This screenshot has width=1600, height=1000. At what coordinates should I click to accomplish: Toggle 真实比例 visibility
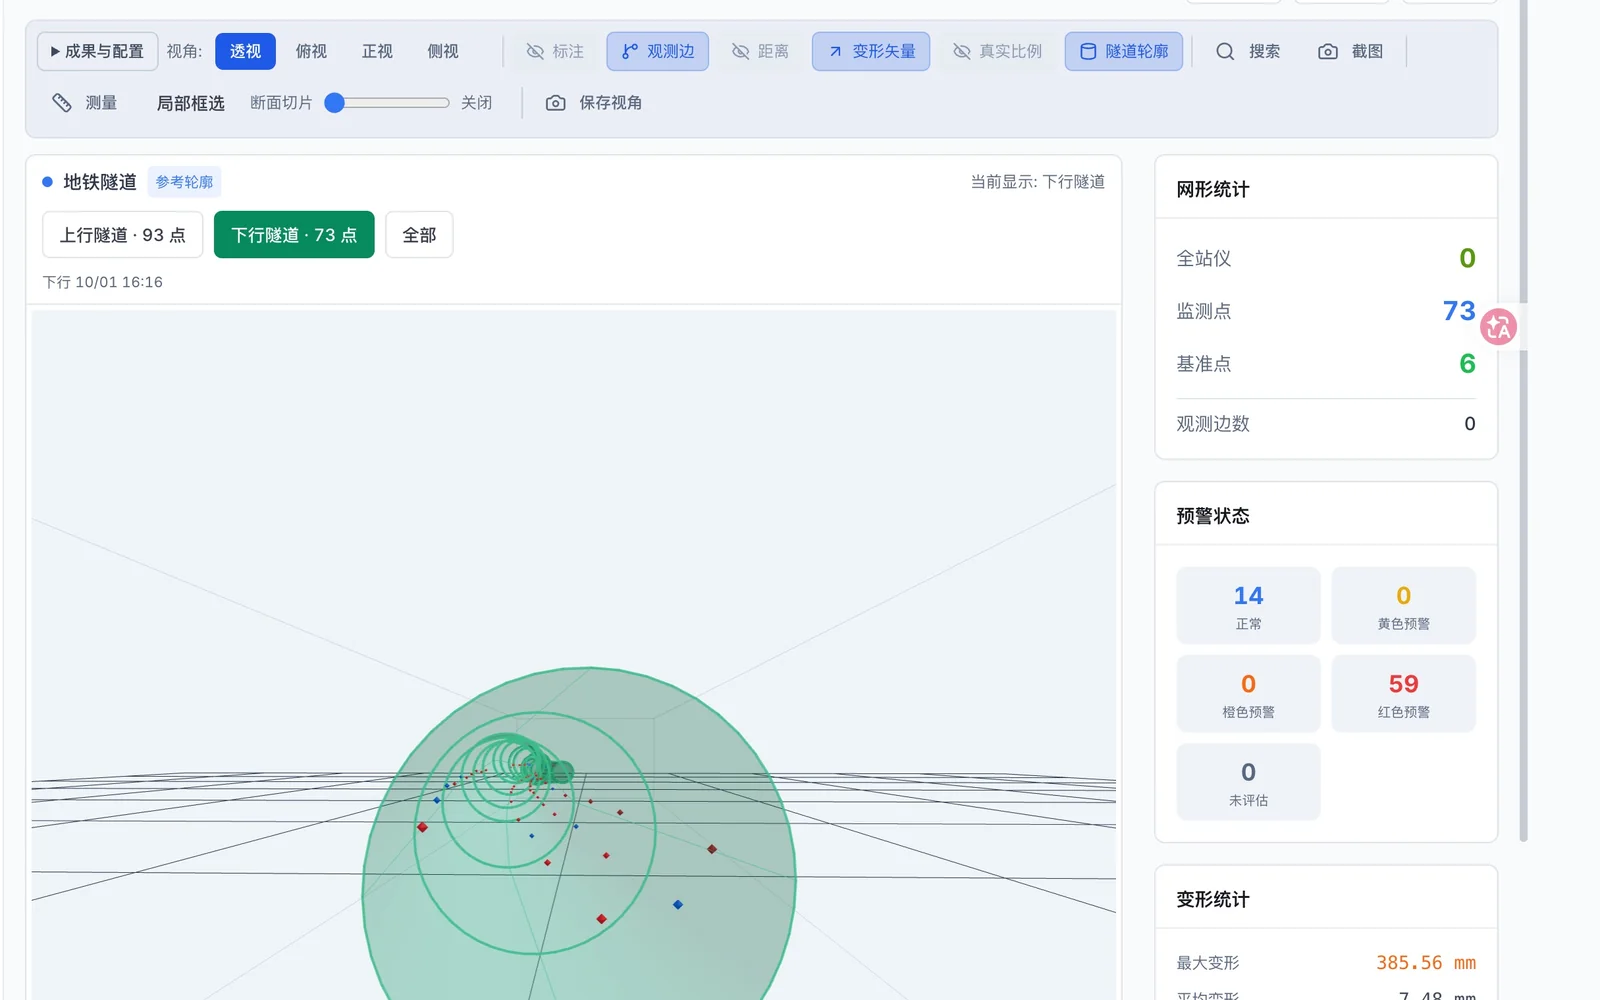coord(997,51)
